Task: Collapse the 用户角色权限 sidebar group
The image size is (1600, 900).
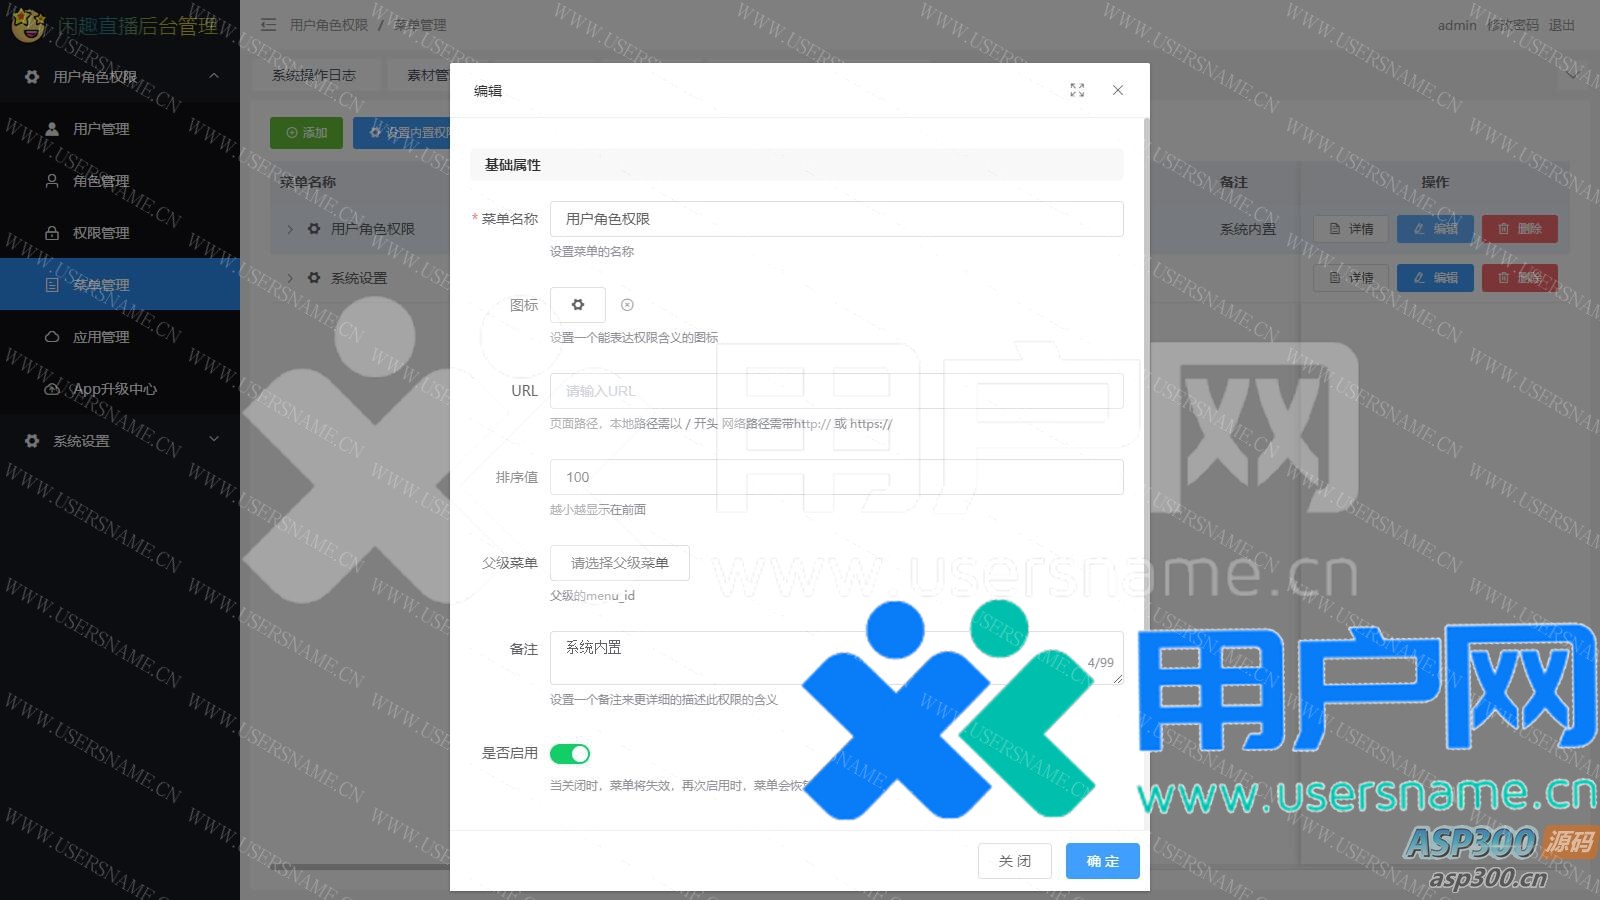Action: click(120, 77)
